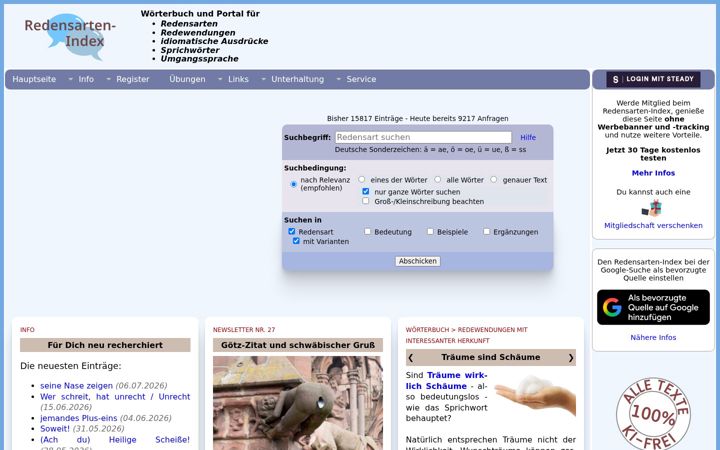Show next article with right chevron
The height and width of the screenshot is (450, 720).
571,358
